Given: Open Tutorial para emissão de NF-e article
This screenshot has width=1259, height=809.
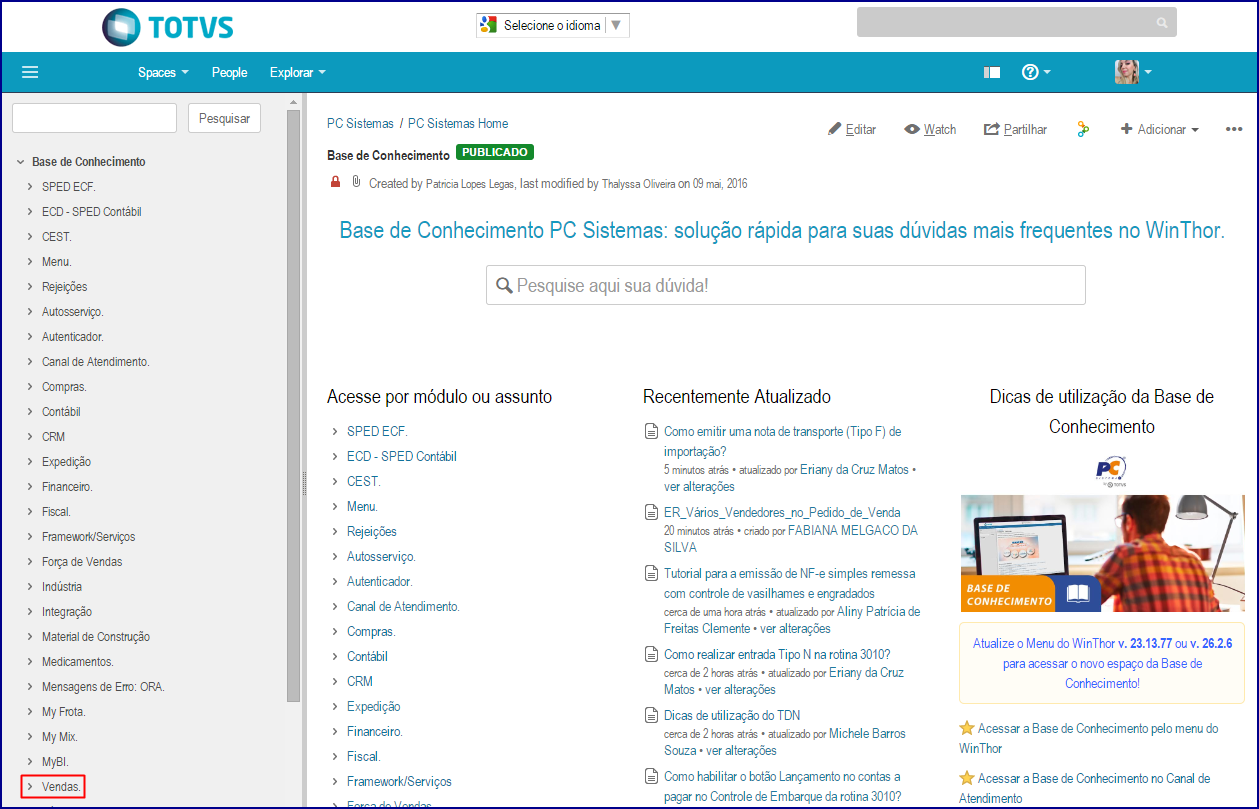Looking at the screenshot, I should click(x=790, y=584).
